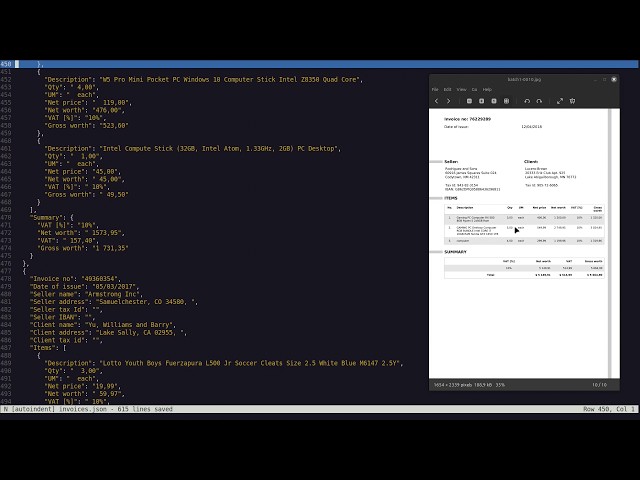The height and width of the screenshot is (480, 640).
Task: Click the "Gross worth": "1 731,35" line
Action: (x=83, y=248)
